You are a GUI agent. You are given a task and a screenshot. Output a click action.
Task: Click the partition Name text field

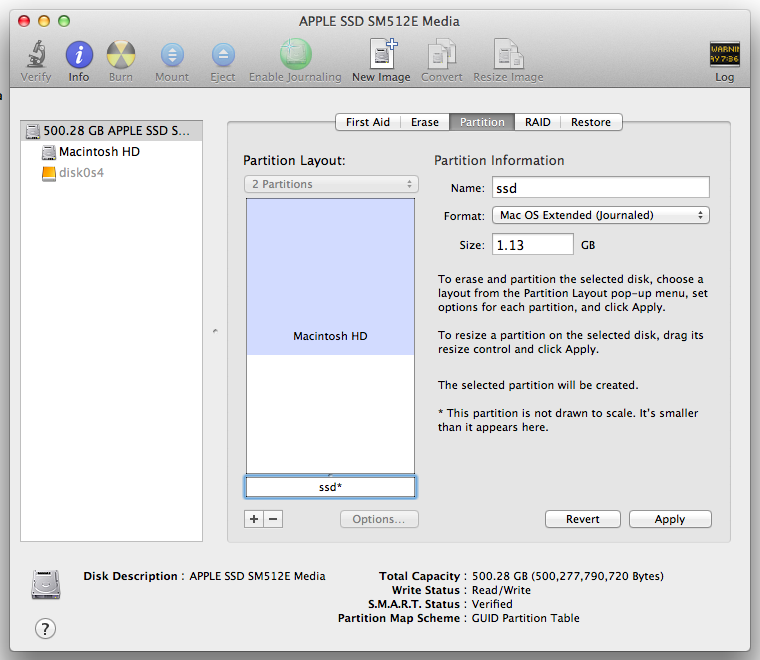pyautogui.click(x=600, y=188)
